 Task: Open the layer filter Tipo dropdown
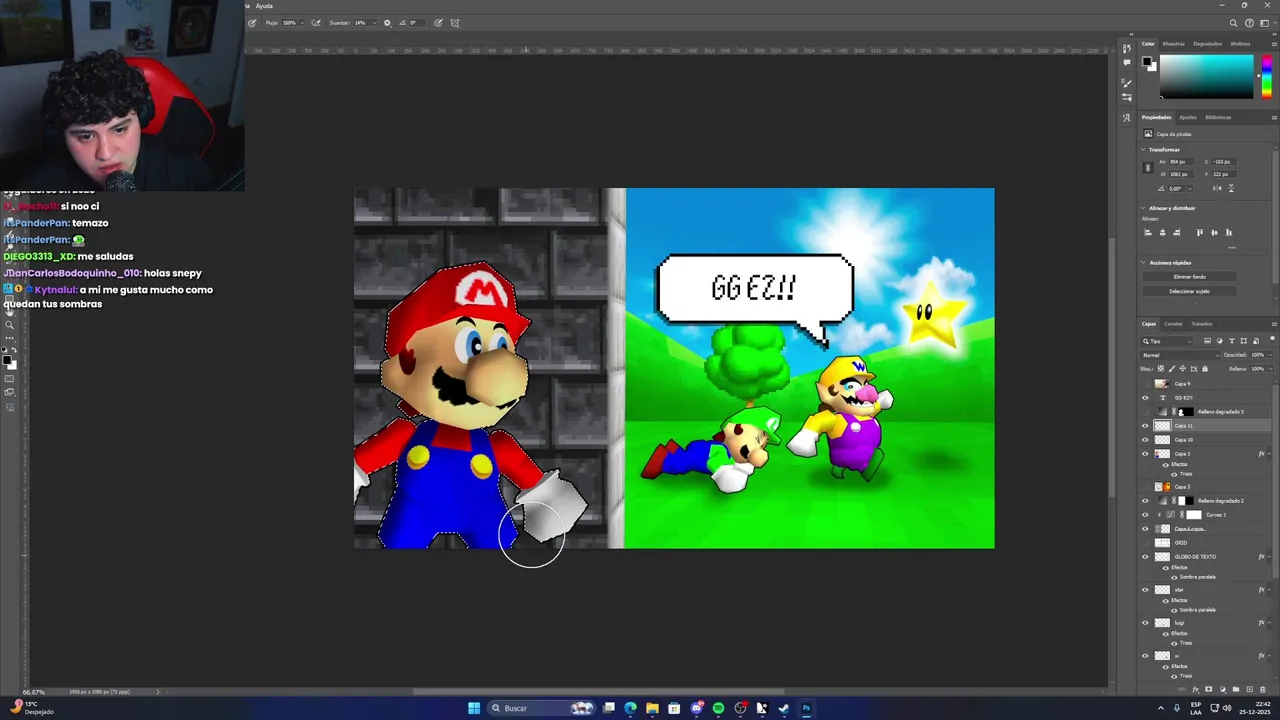coord(1166,341)
